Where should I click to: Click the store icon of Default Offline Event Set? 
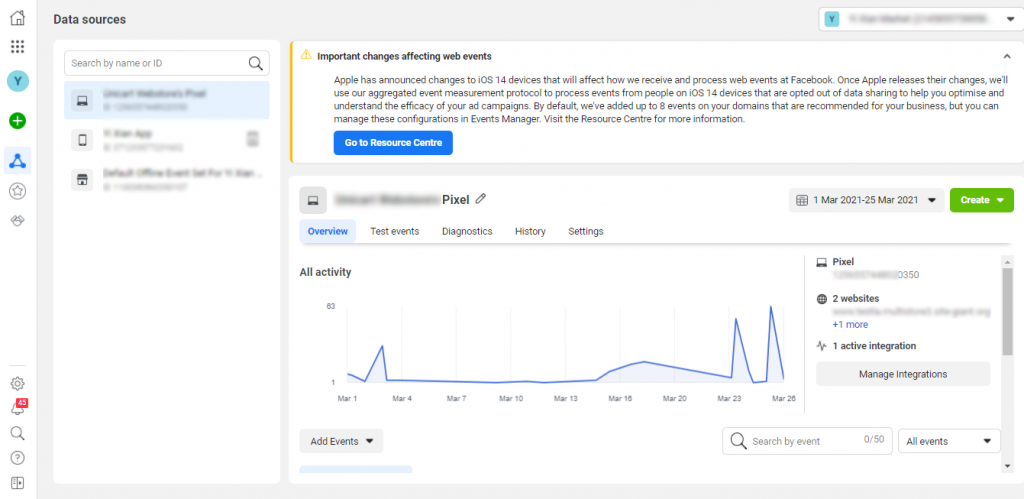point(82,180)
